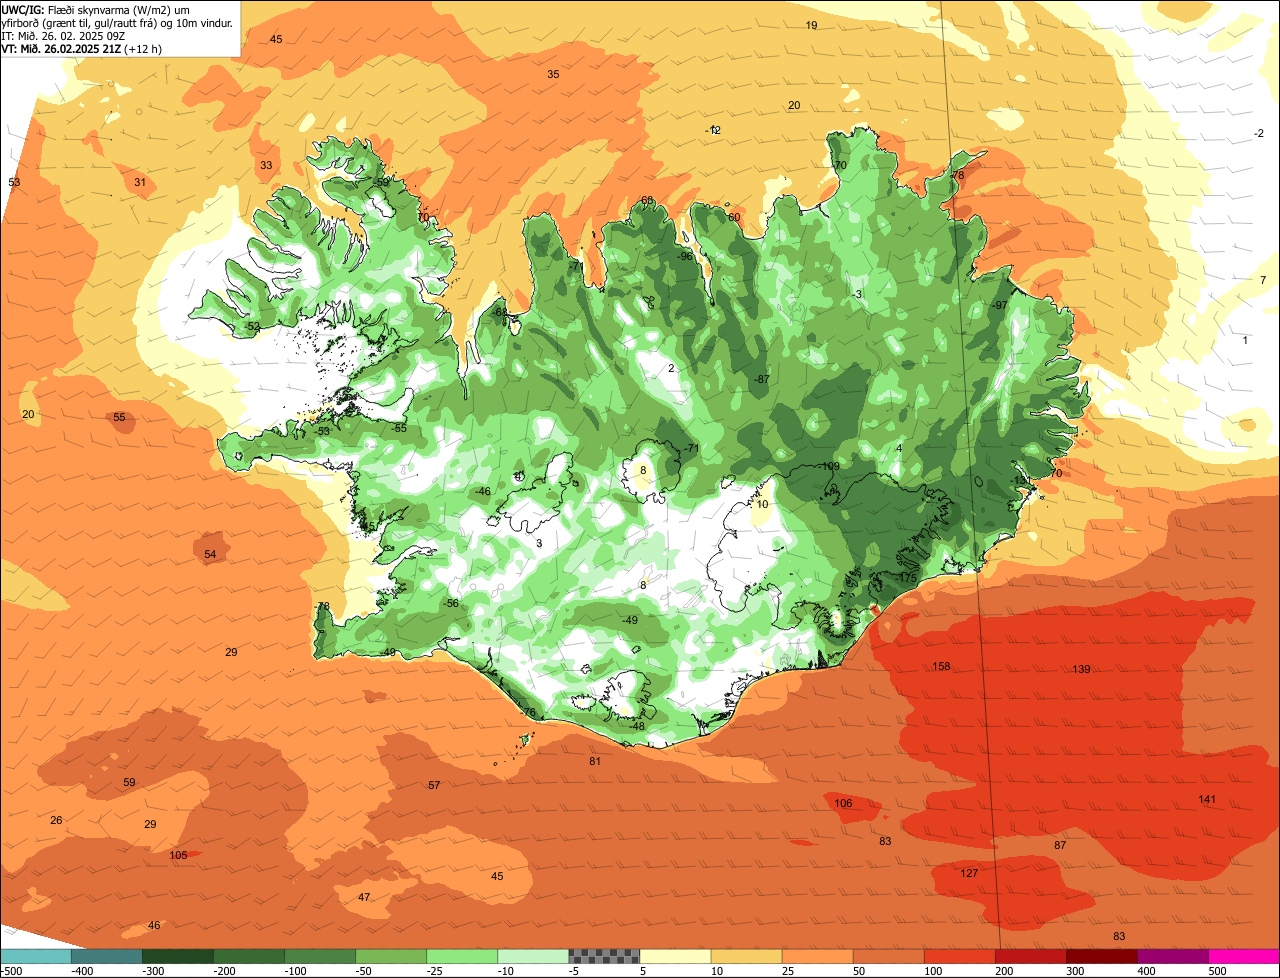Click the map value '54' west of Reykjanes
The image size is (1280, 978).
(210, 555)
